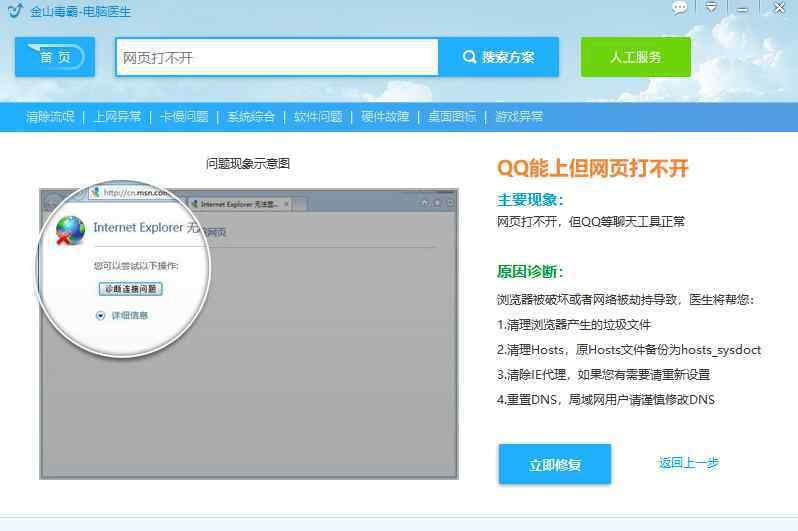Open 人工服务 manual service
This screenshot has width=798, height=531.
(636, 57)
